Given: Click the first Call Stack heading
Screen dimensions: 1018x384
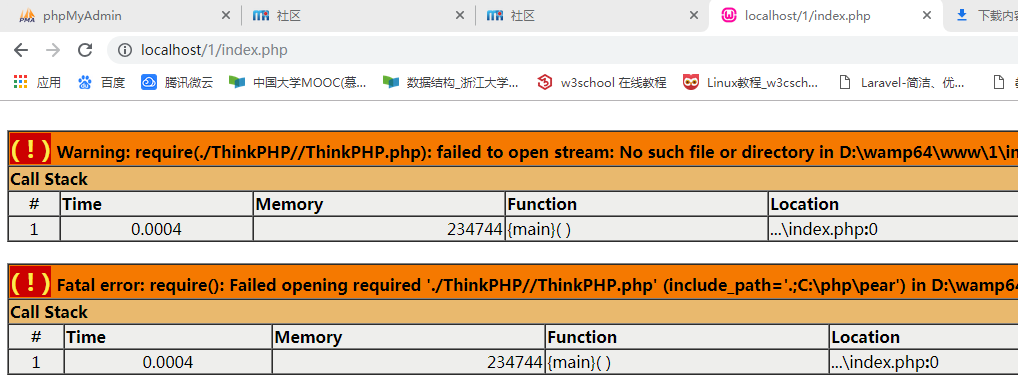Looking at the screenshot, I should pos(49,179).
